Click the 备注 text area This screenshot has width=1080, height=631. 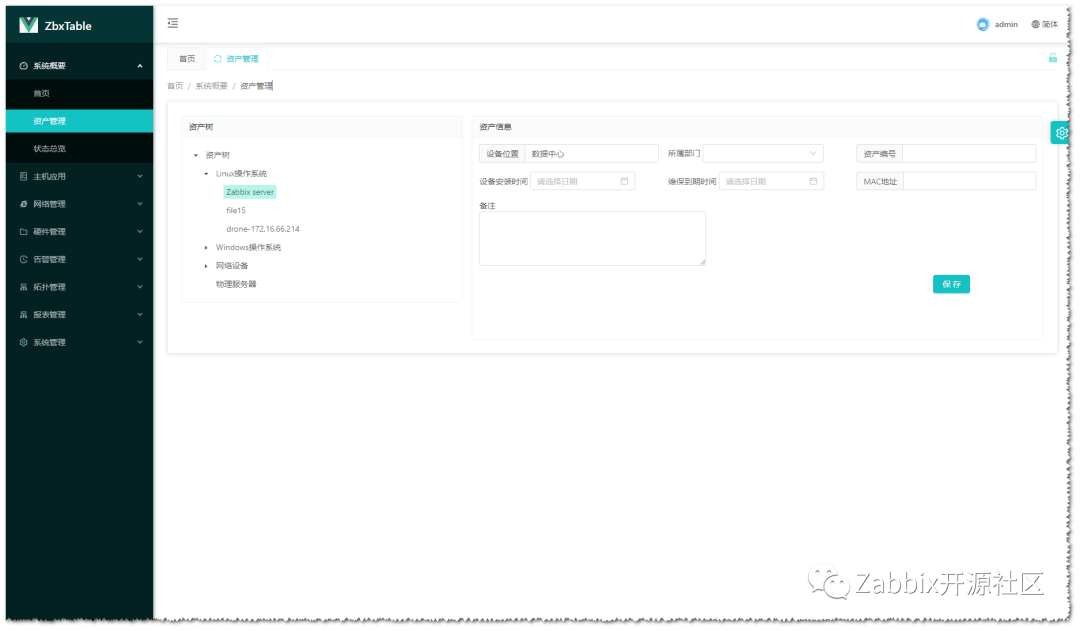point(592,238)
